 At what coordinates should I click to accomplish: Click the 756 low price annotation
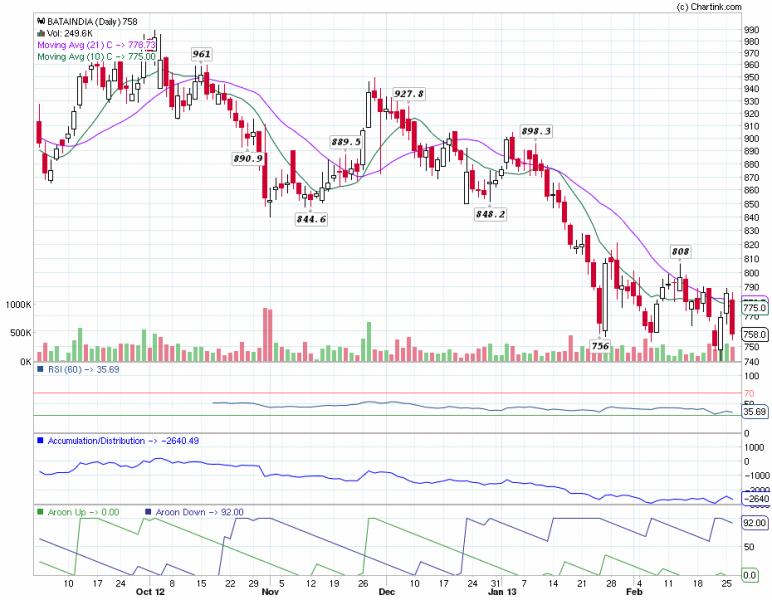coord(600,346)
